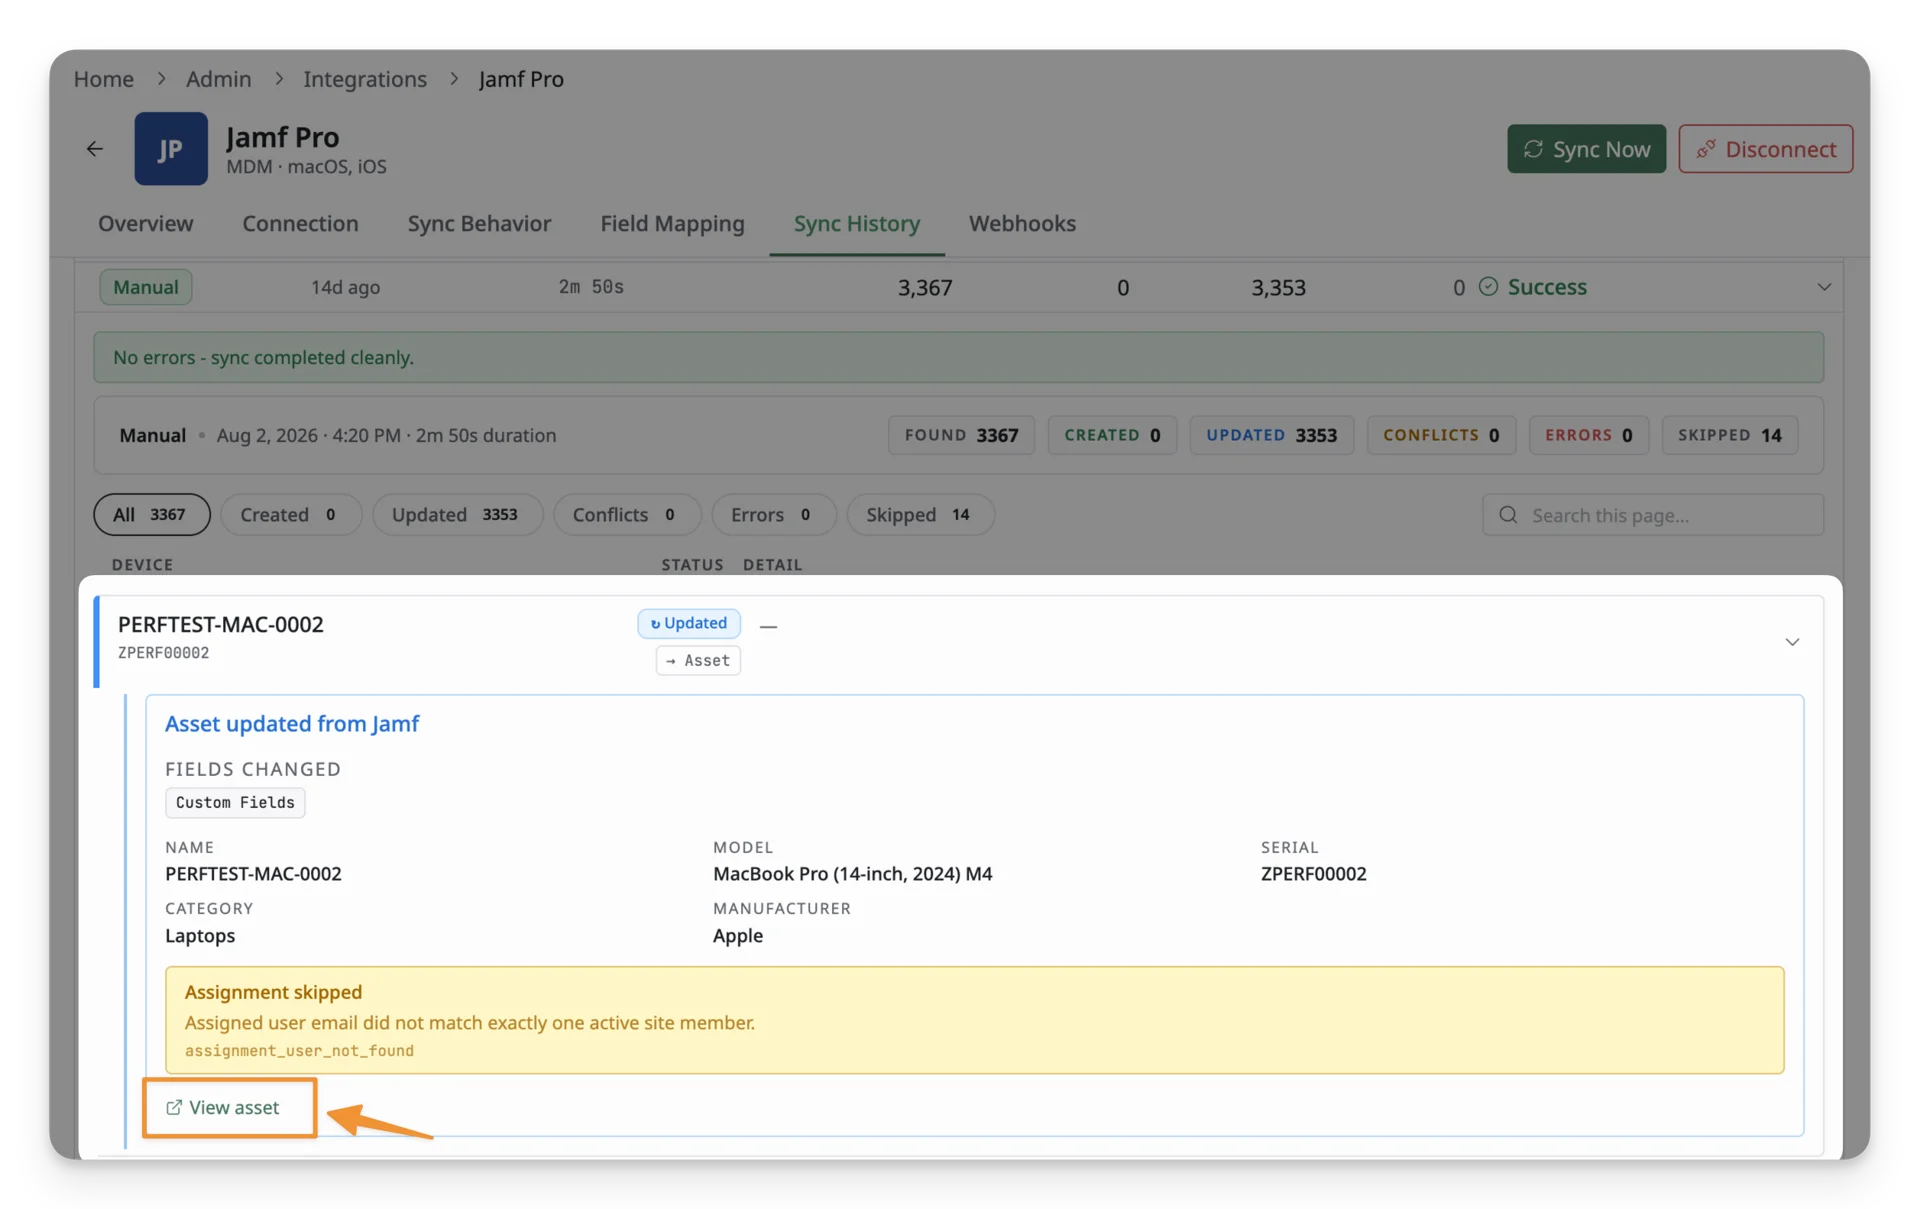Screen dimensions: 1920x1209
Task: Click the PERFTEST-MAC-0002 device name
Action: (221, 624)
